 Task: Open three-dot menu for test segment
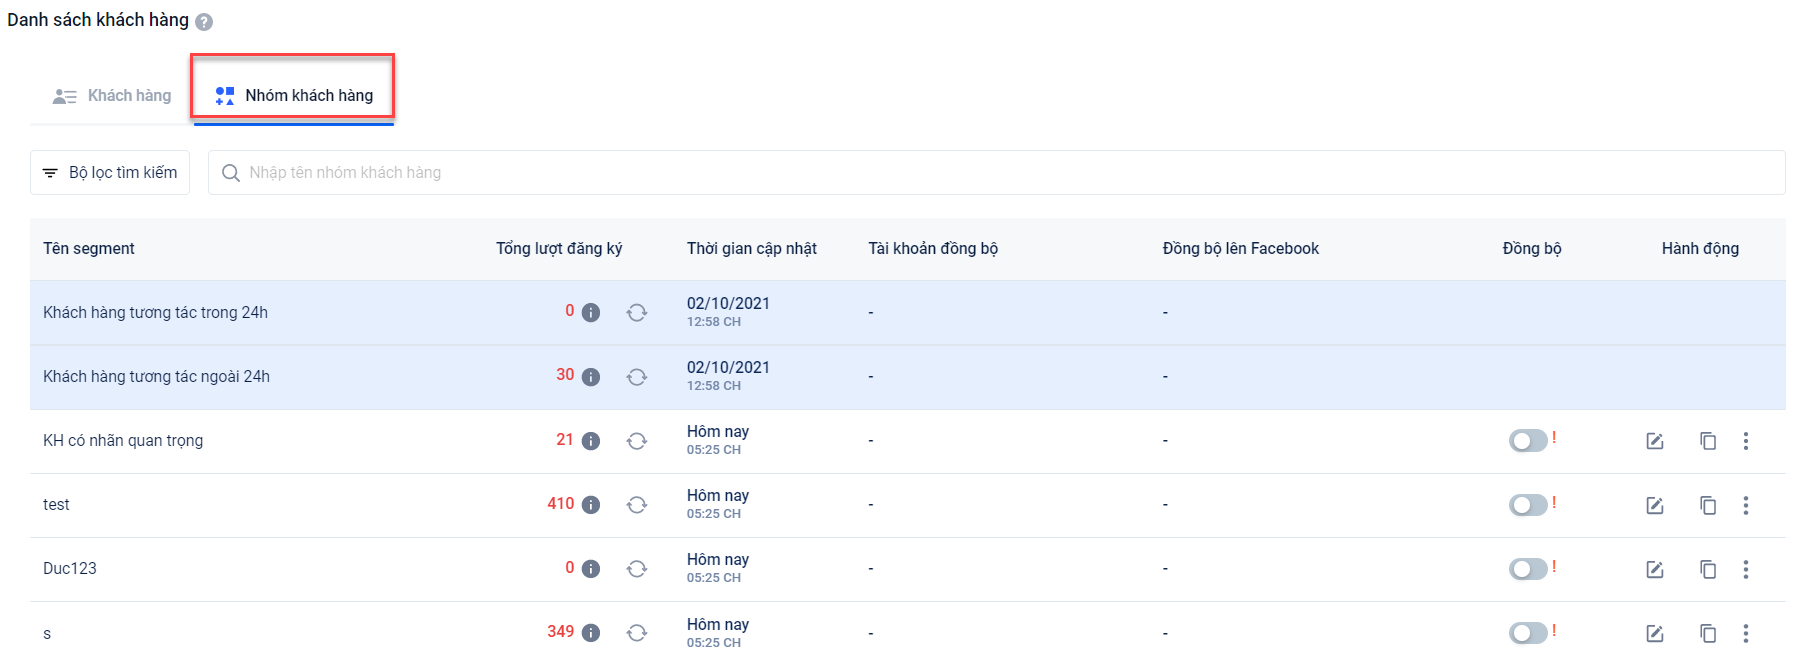point(1746,505)
